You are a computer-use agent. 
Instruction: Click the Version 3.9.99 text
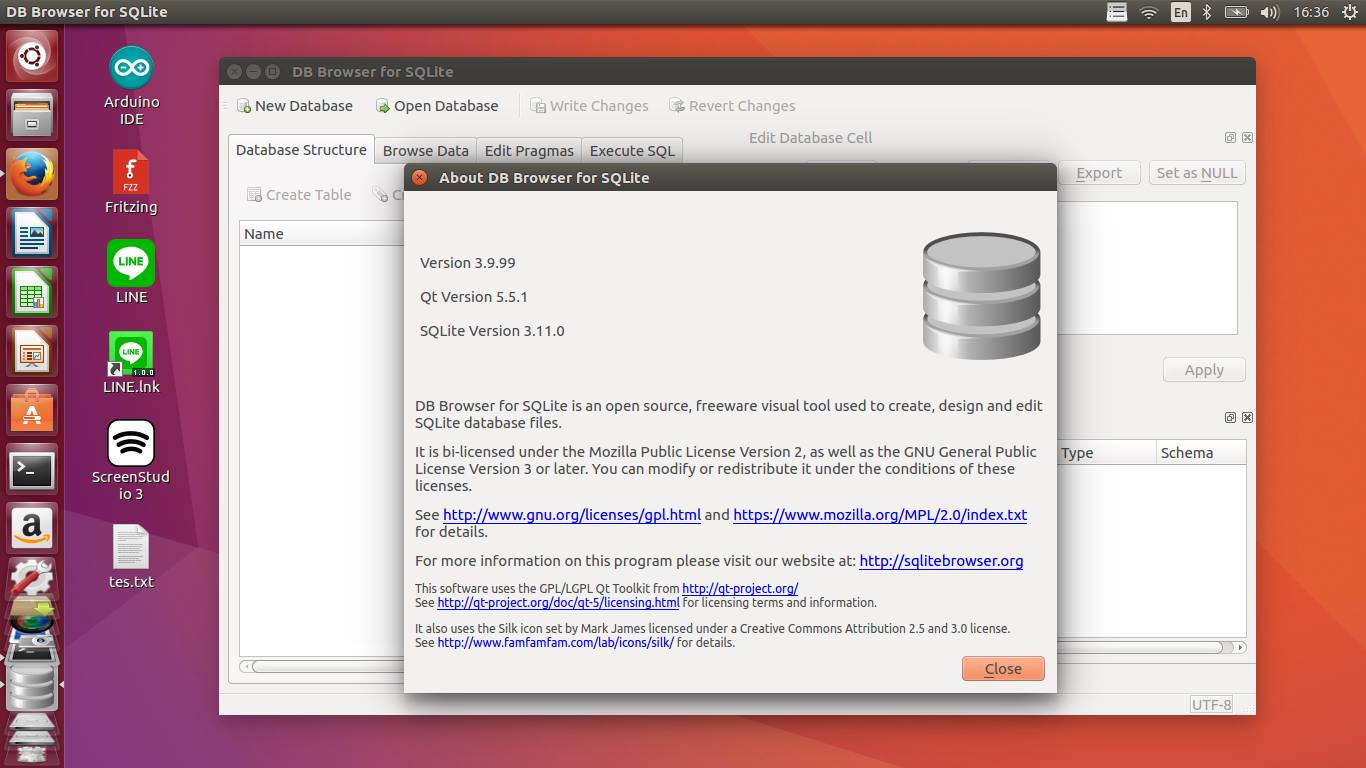468,263
